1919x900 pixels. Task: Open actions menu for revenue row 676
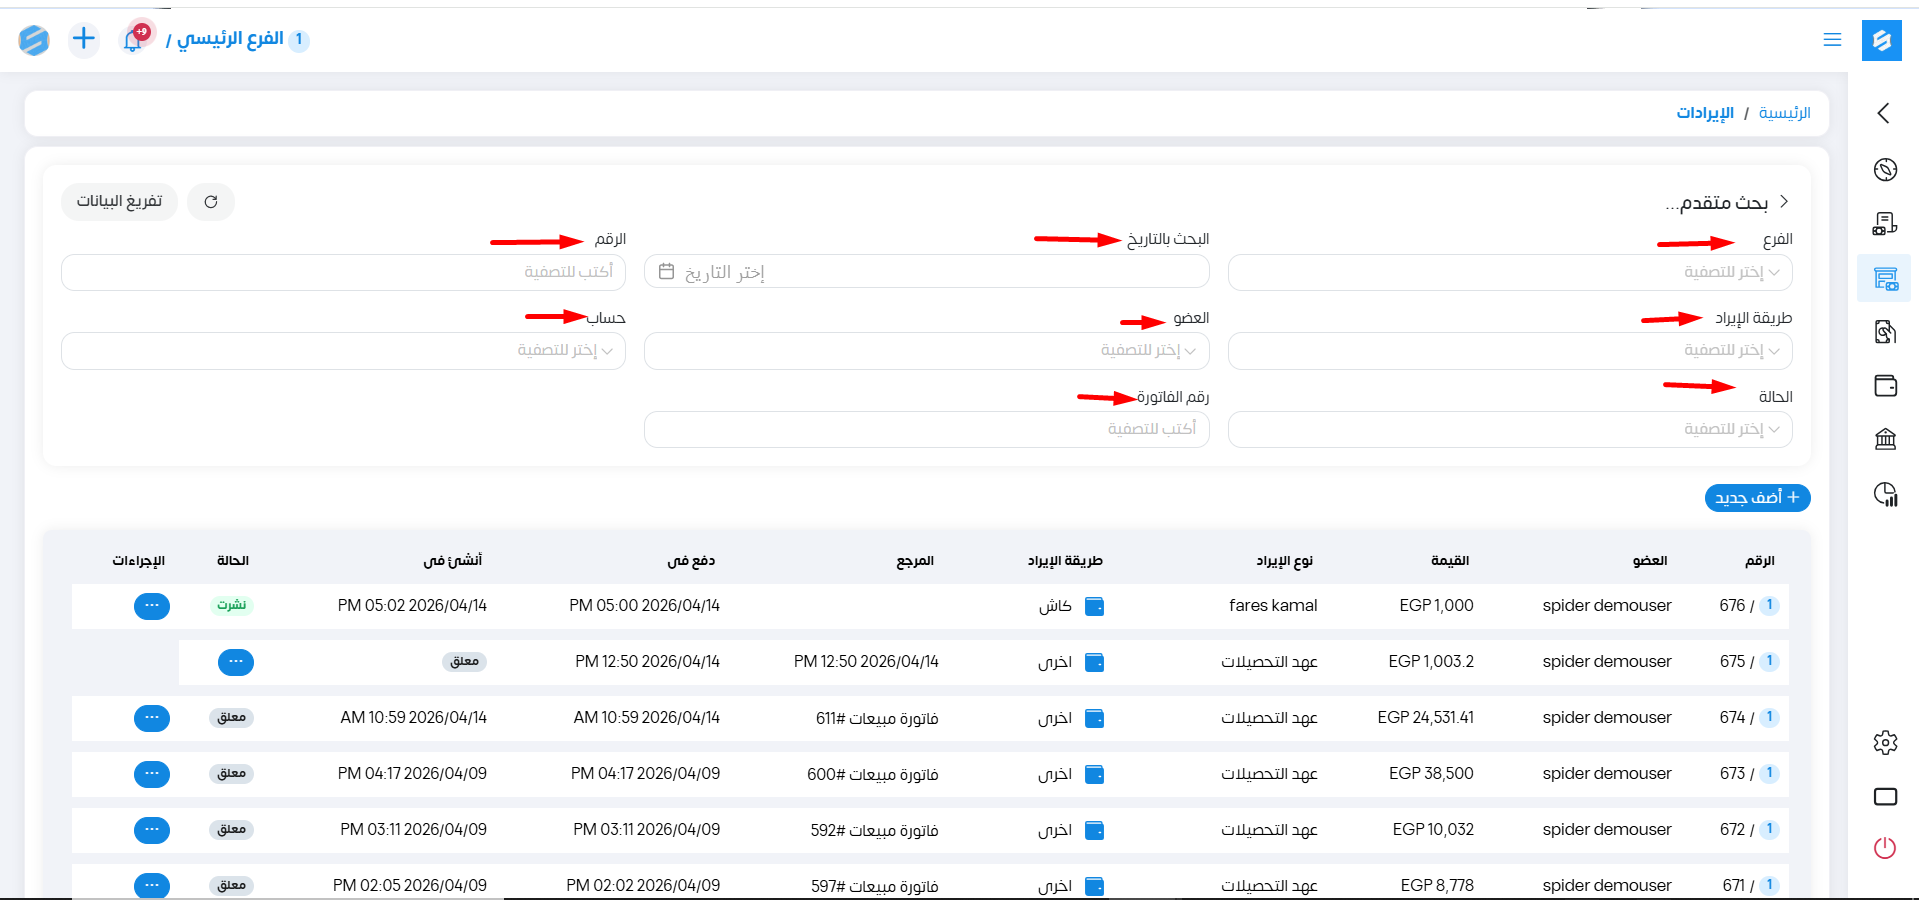coord(152,606)
